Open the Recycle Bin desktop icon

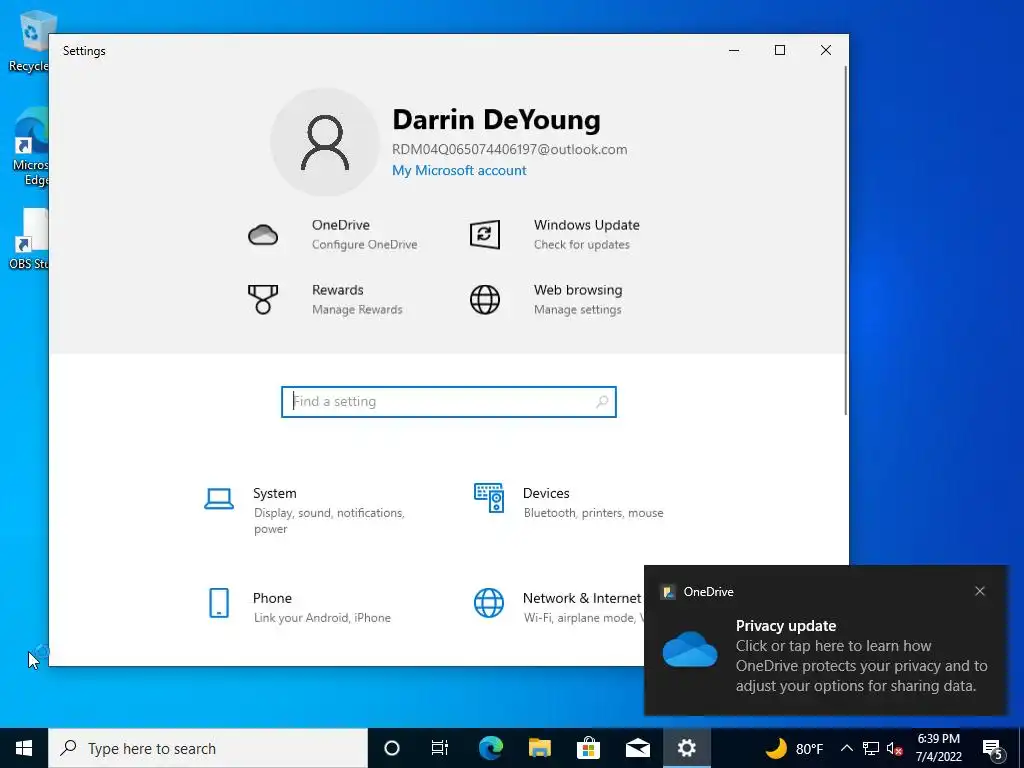[29, 40]
